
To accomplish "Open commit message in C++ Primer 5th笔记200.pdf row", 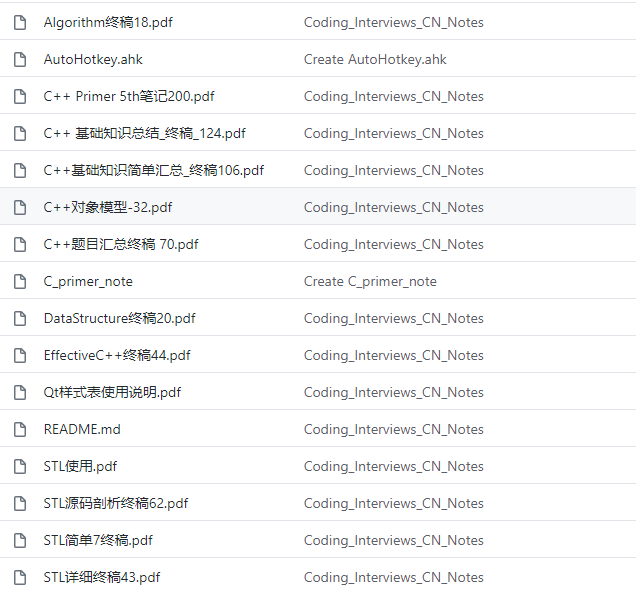I will [394, 97].
